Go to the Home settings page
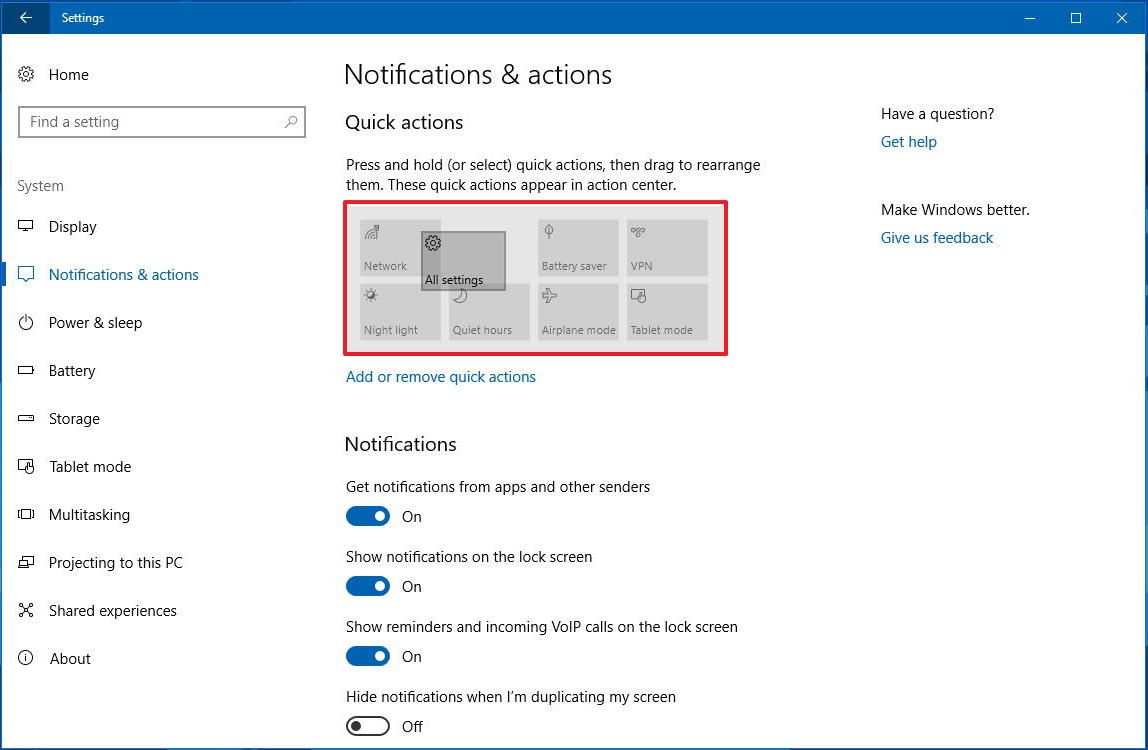Image resolution: width=1148 pixels, height=750 pixels. click(68, 74)
